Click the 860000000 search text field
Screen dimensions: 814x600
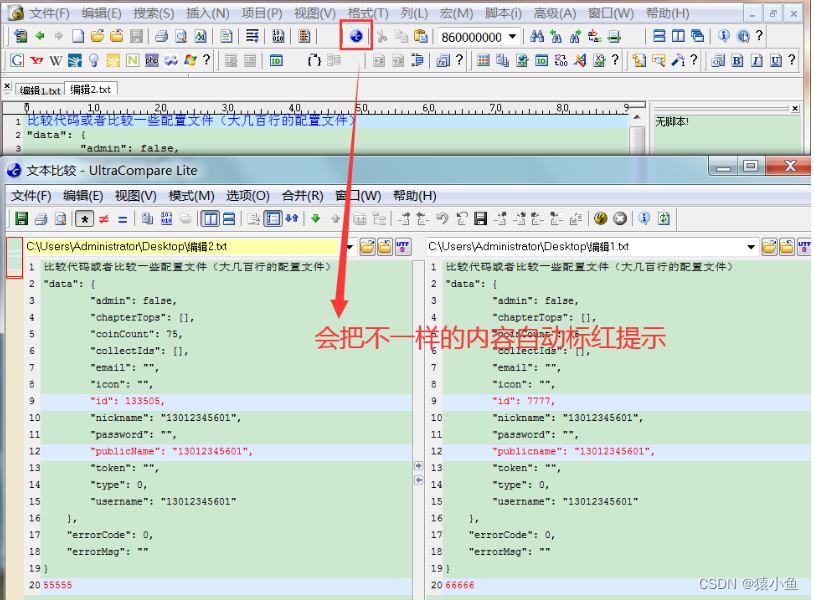[472, 37]
